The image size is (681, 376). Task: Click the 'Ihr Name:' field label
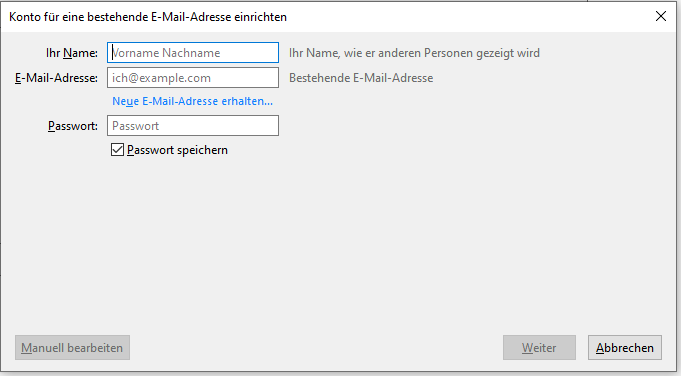(x=72, y=53)
